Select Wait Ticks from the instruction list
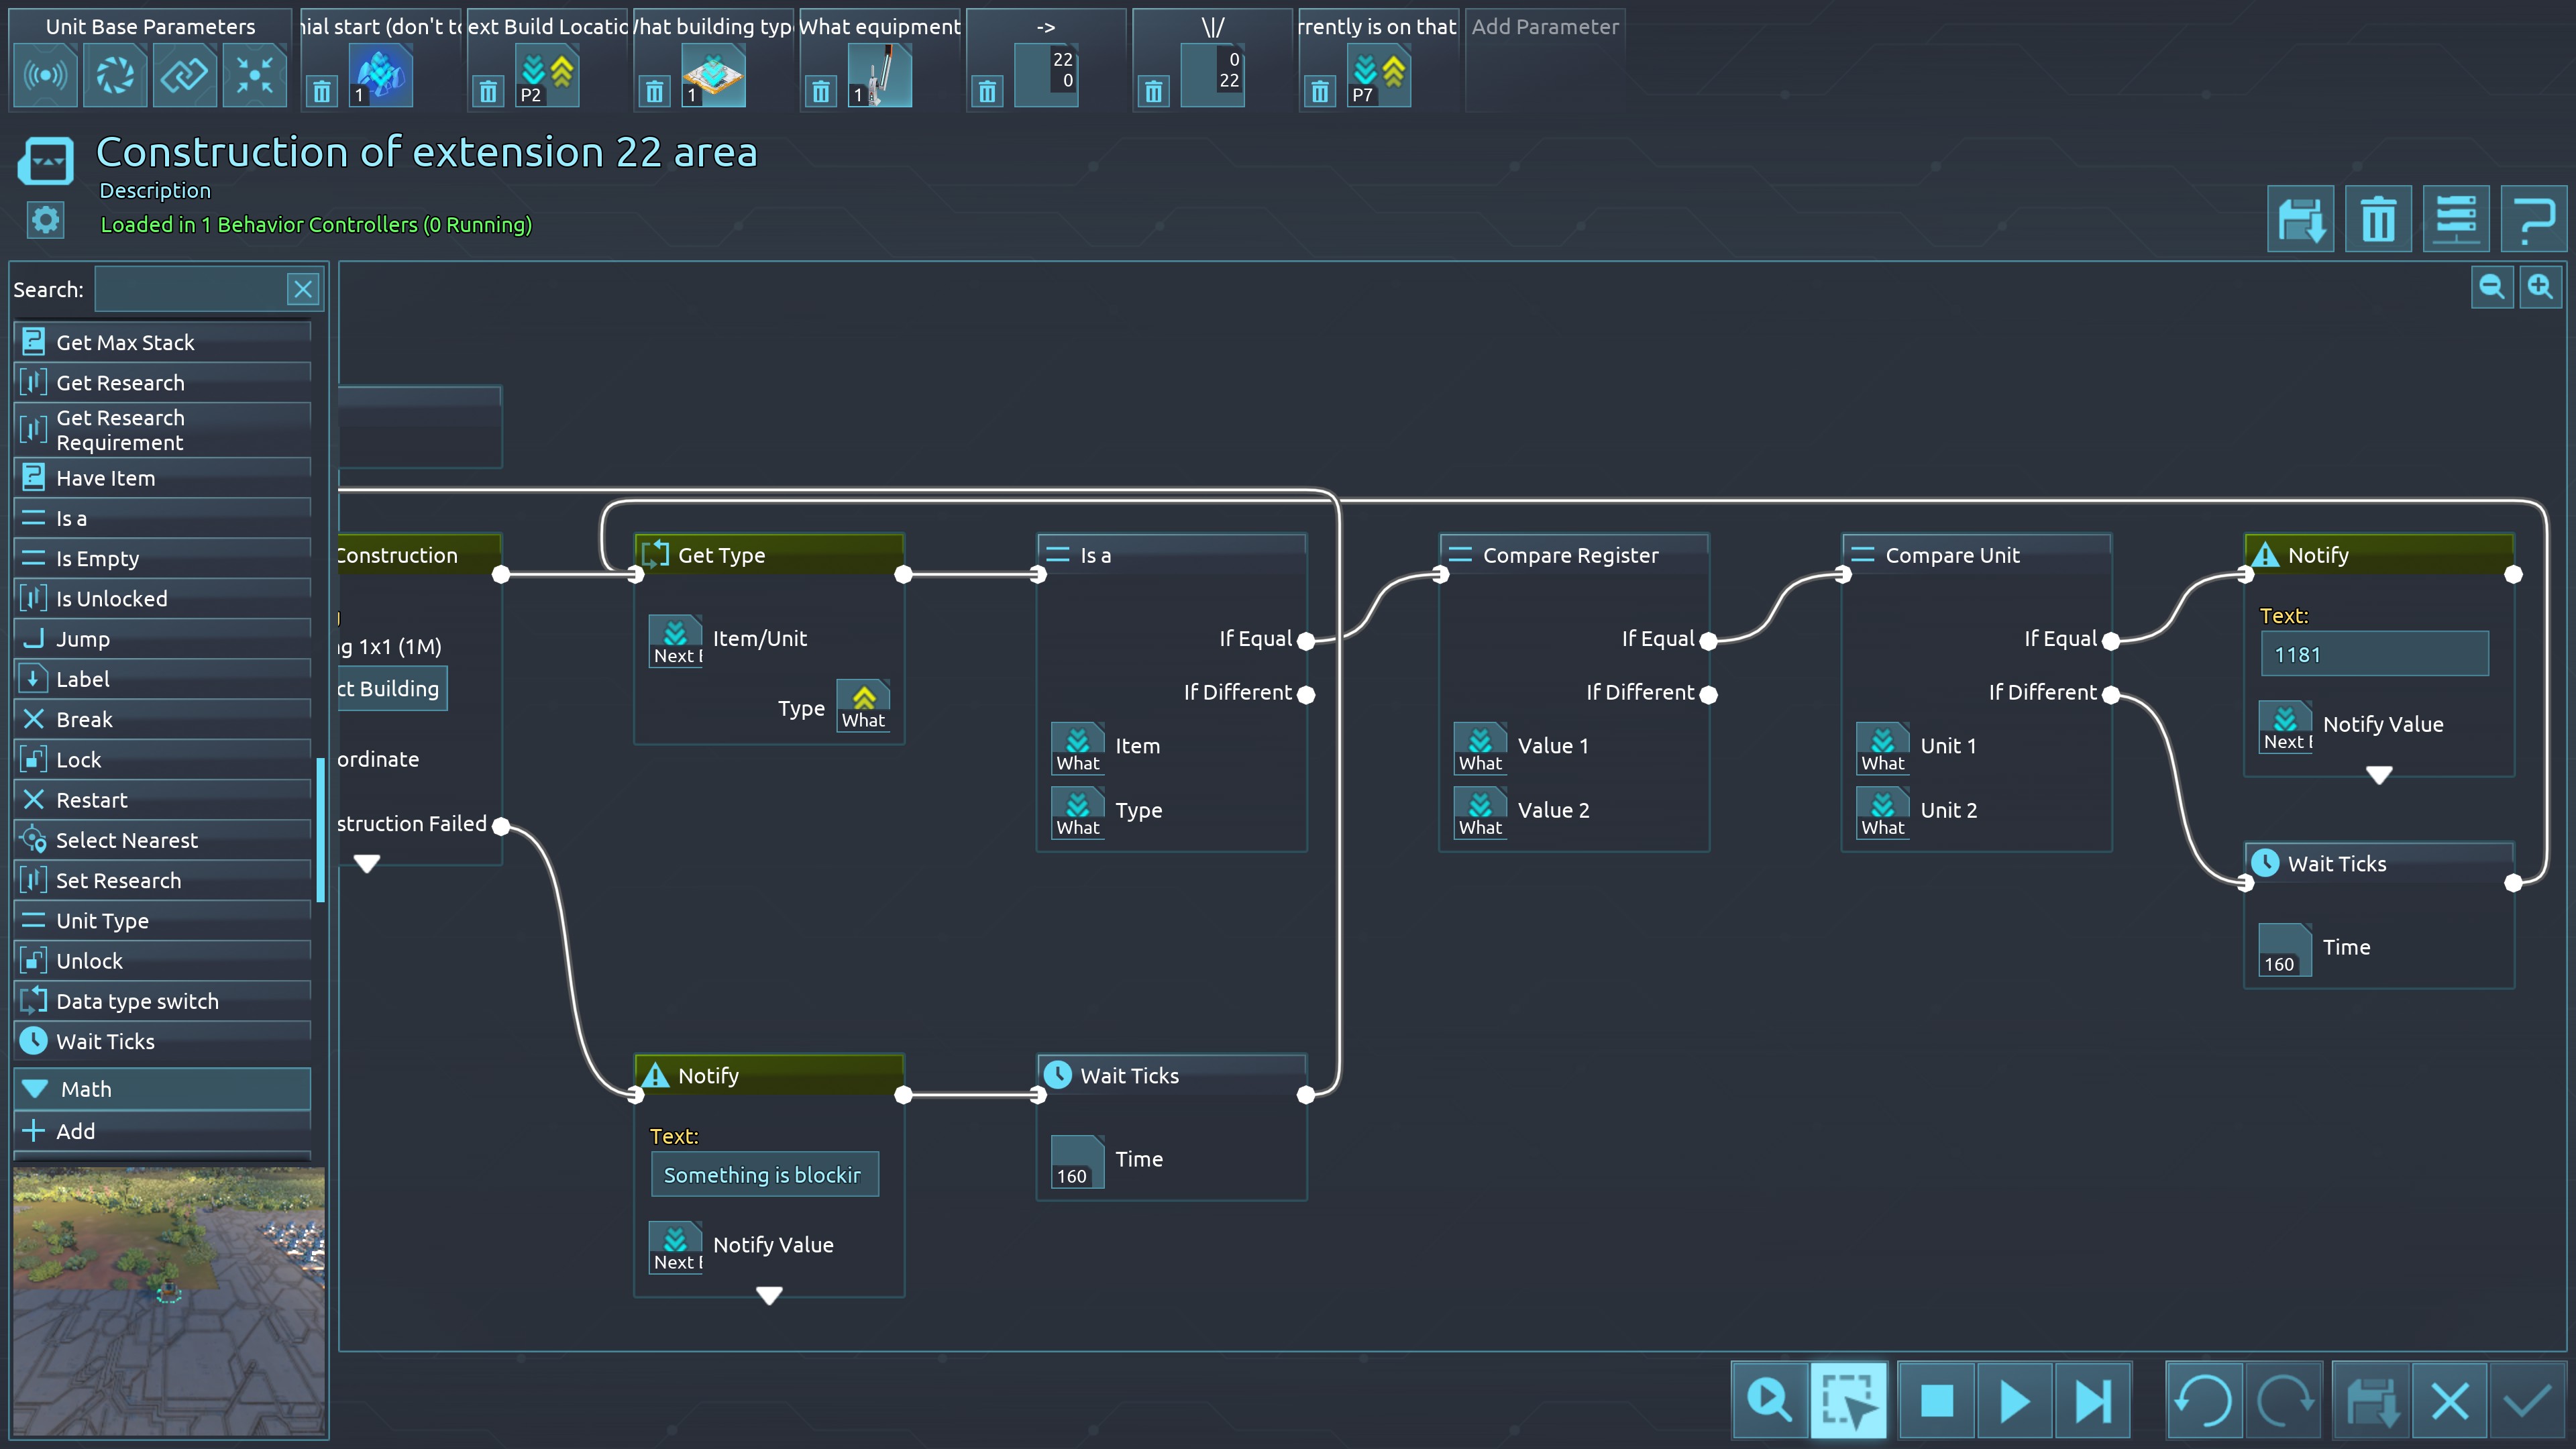The image size is (2576, 1449). 105,1041
